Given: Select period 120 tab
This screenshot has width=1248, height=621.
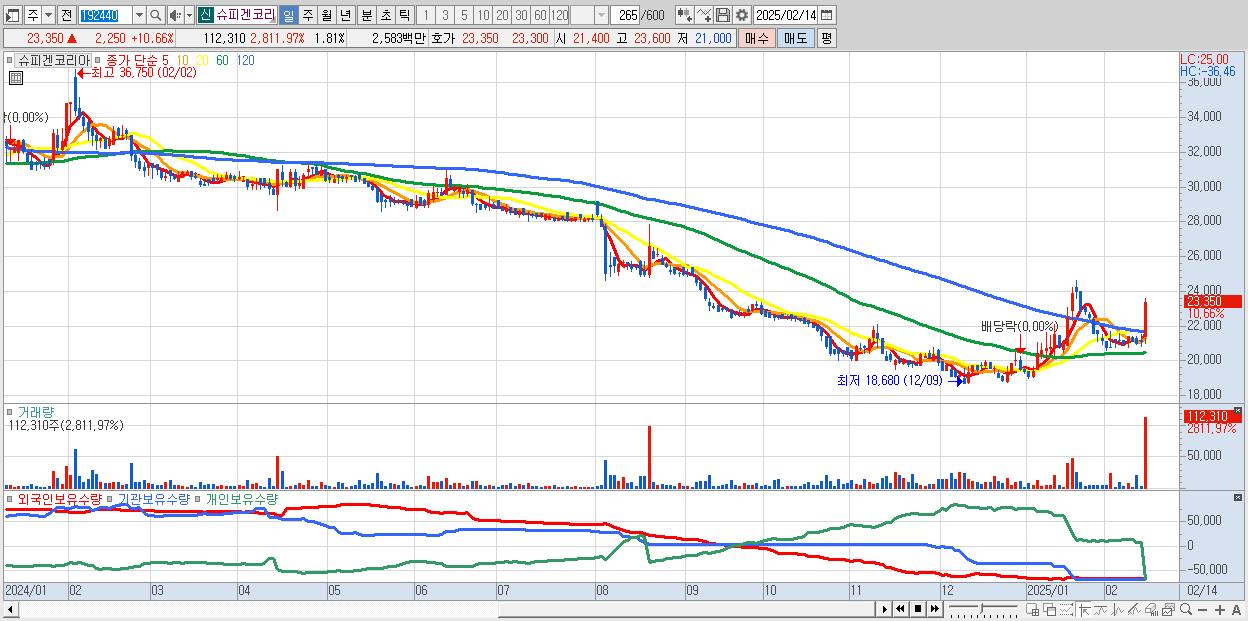Looking at the screenshot, I should [x=559, y=15].
